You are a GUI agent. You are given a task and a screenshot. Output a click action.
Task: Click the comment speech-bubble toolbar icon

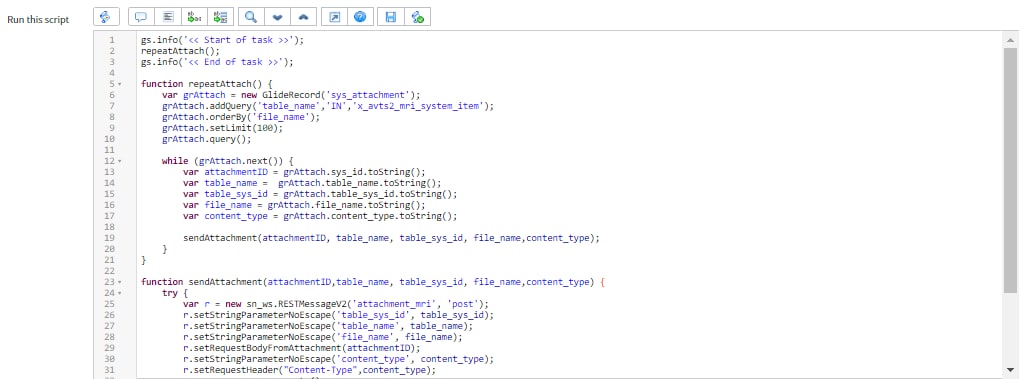click(141, 17)
